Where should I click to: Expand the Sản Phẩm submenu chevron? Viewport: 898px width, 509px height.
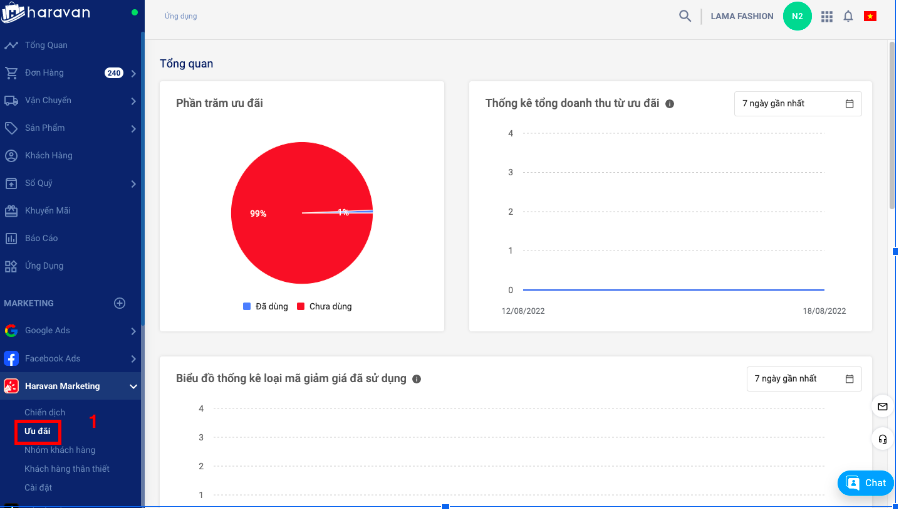pyautogui.click(x=133, y=128)
